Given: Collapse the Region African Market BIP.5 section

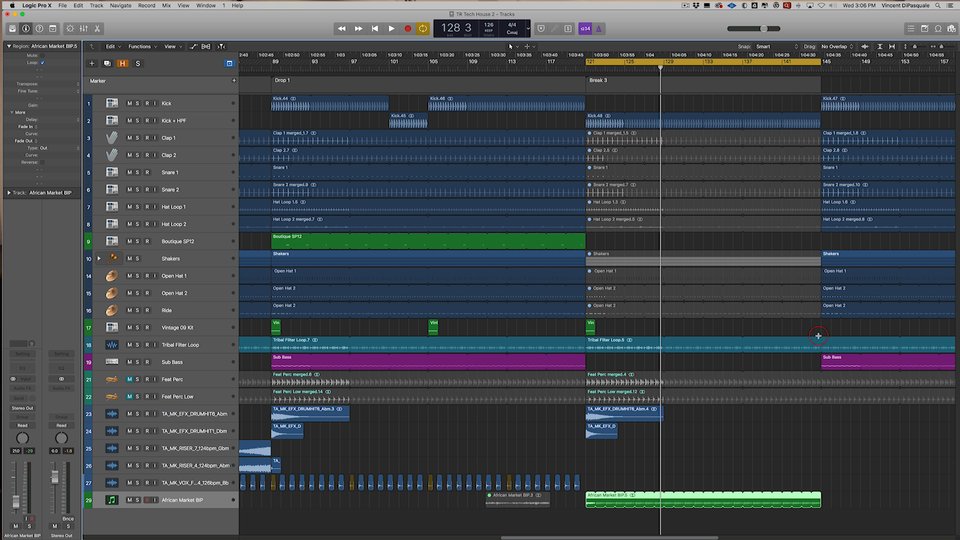Looking at the screenshot, I should coord(9,46).
